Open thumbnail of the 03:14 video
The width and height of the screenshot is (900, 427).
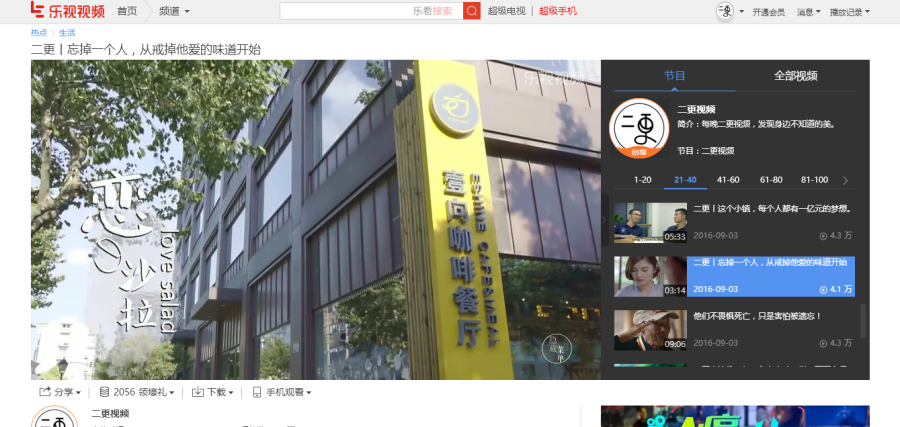coord(650,276)
